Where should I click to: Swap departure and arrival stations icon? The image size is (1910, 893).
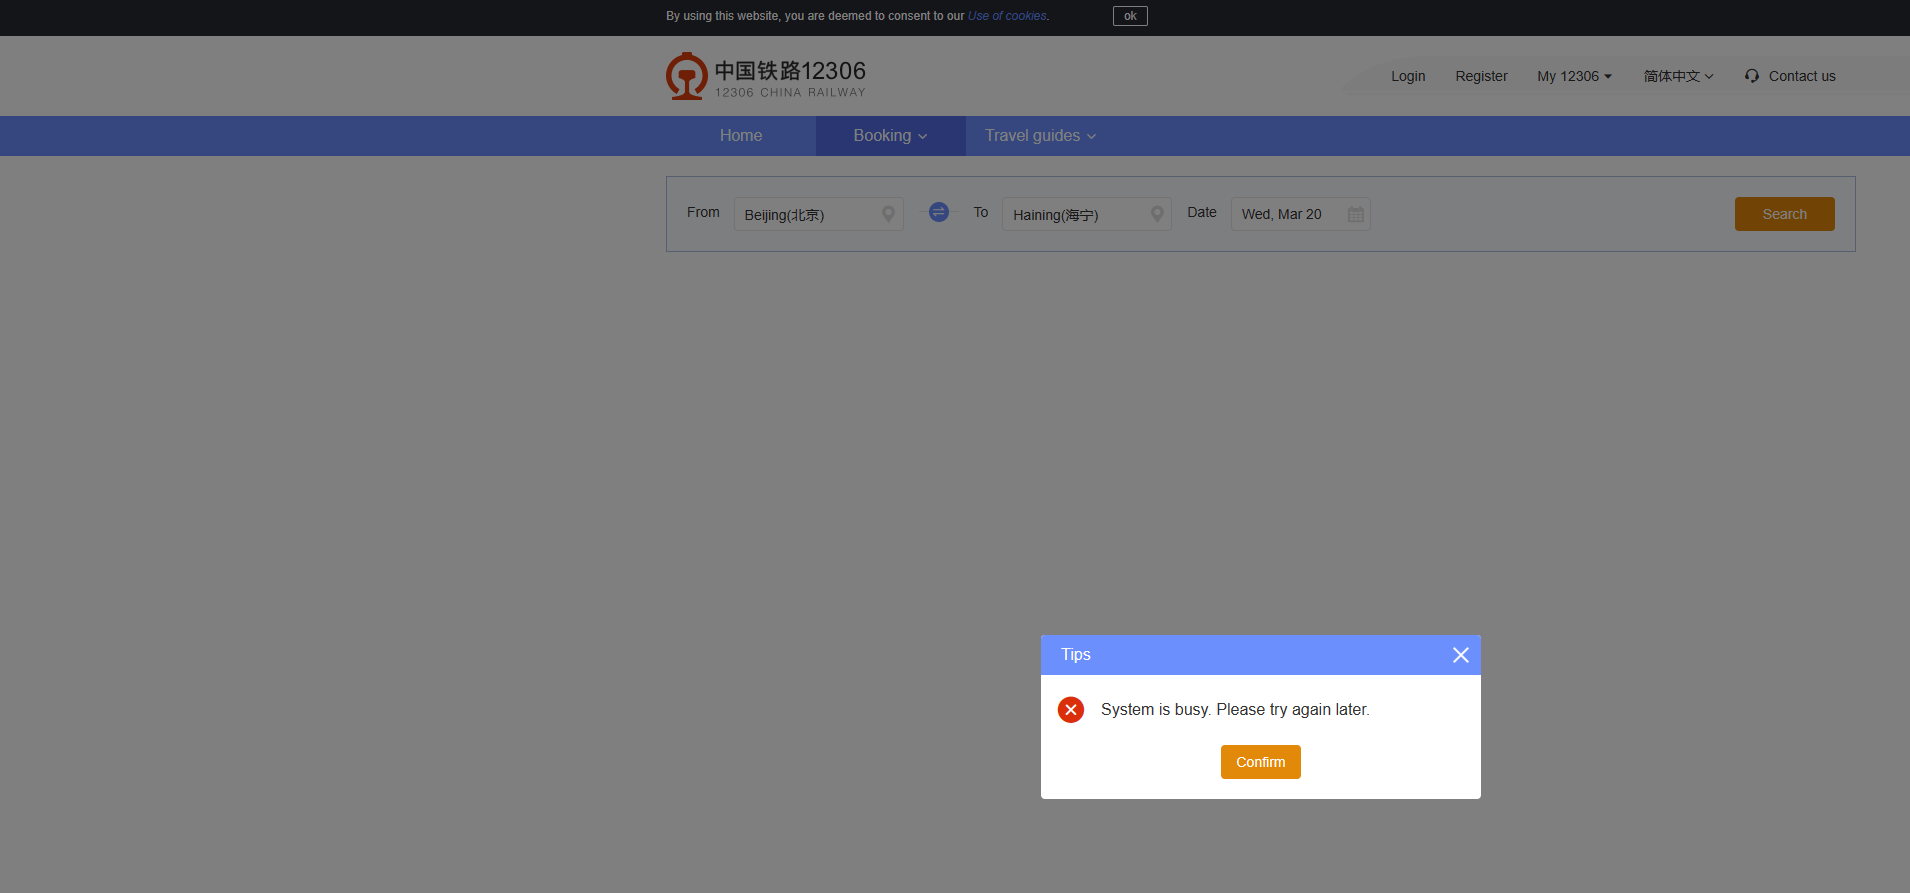coord(938,212)
